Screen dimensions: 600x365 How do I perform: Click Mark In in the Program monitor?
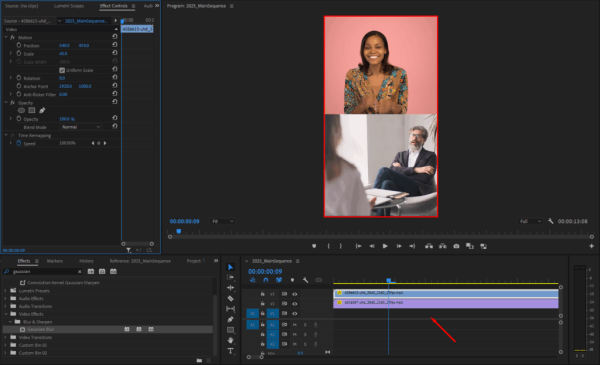(329, 246)
